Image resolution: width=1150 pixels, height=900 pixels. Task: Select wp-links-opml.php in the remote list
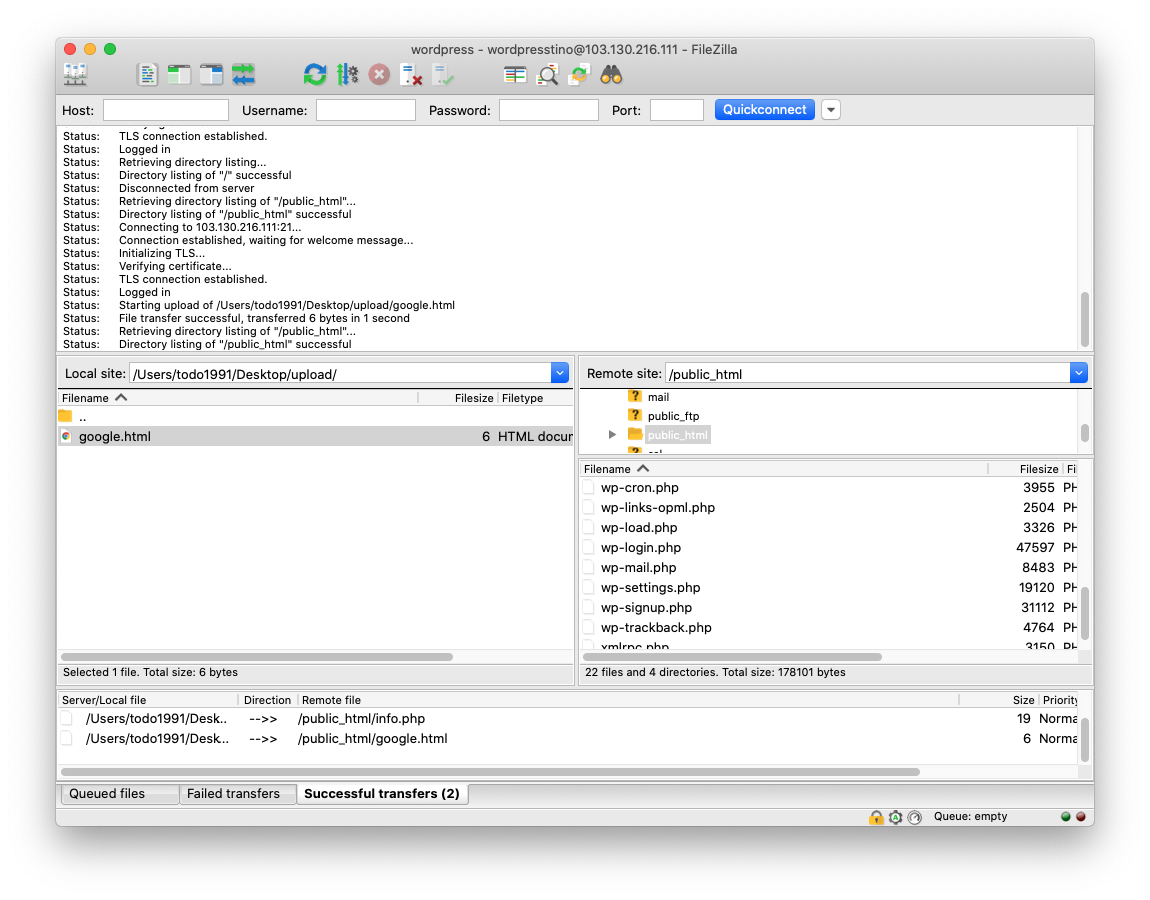click(829, 508)
